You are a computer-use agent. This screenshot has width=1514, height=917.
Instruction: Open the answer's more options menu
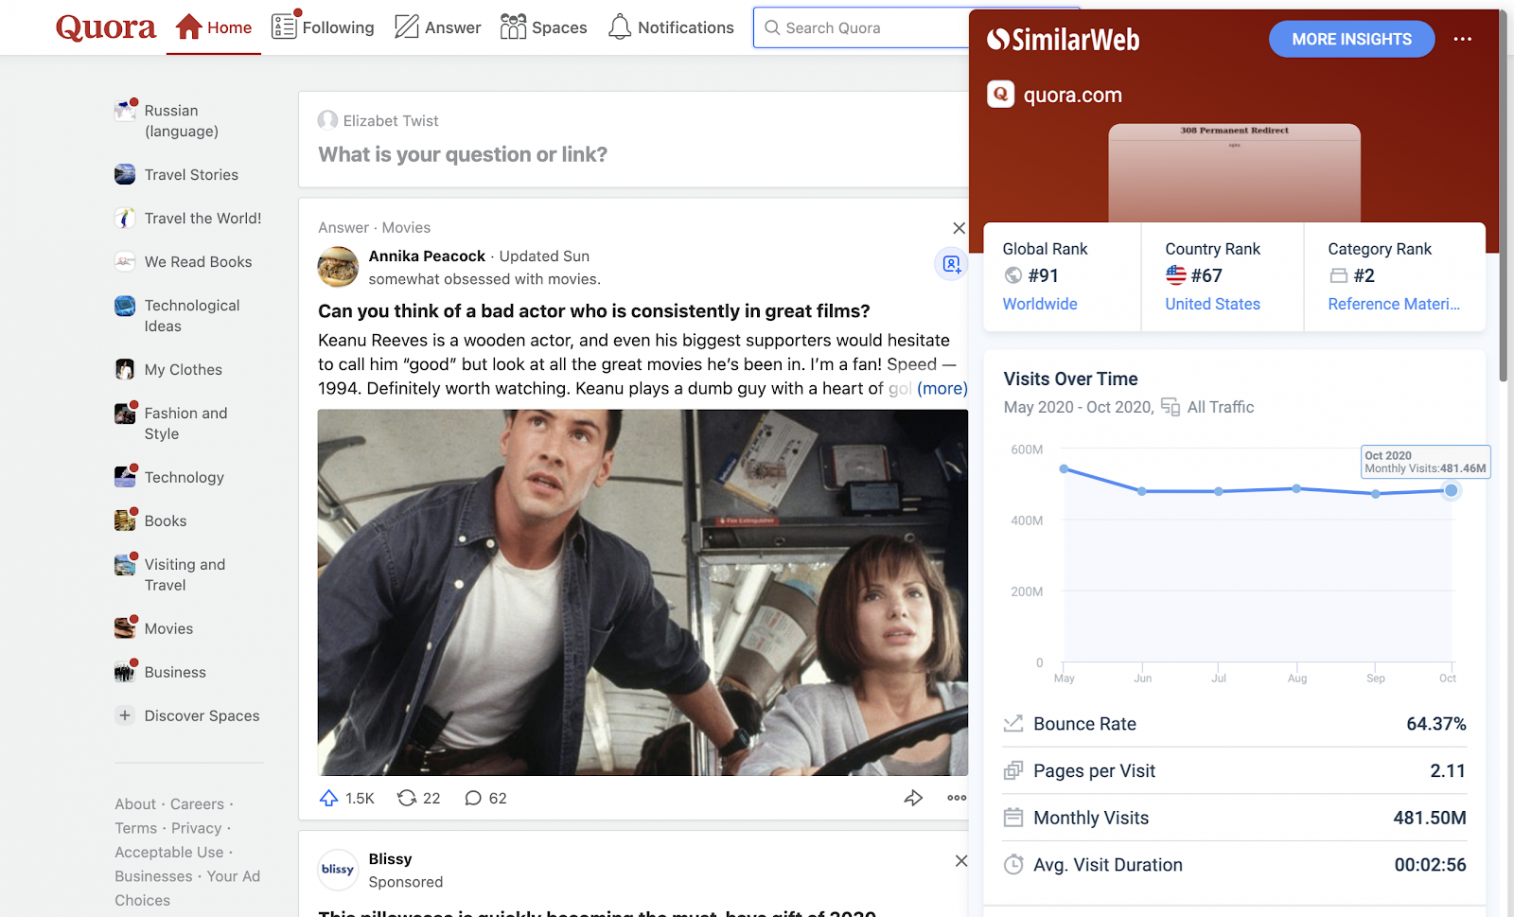click(x=957, y=798)
